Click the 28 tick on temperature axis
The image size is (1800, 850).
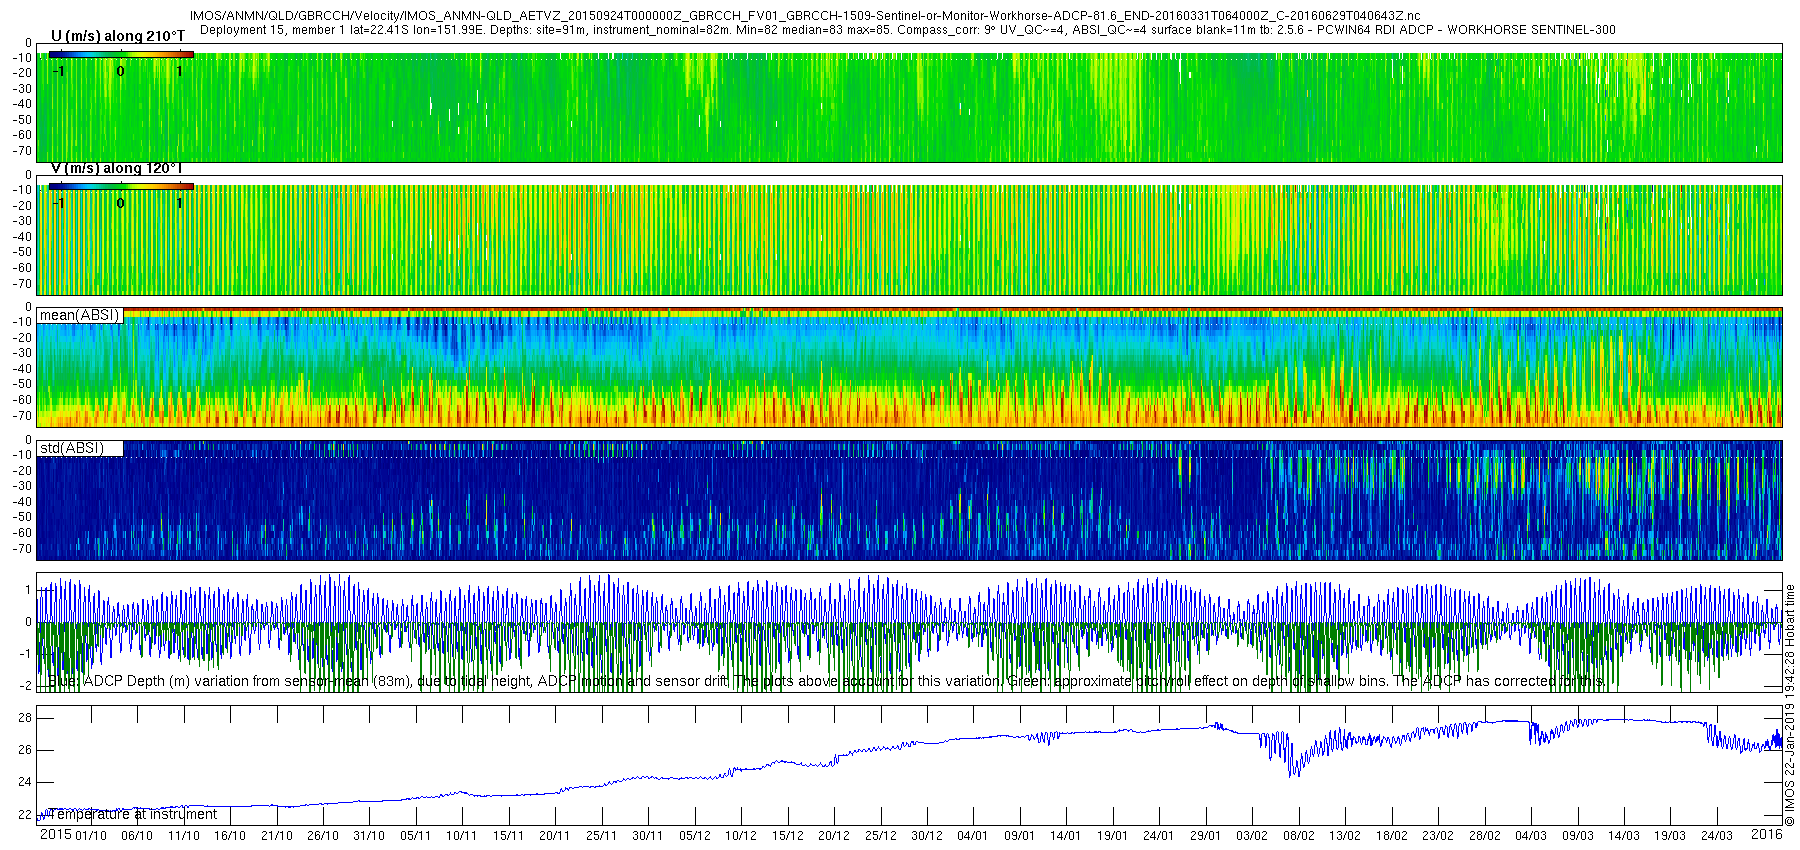pos(25,718)
